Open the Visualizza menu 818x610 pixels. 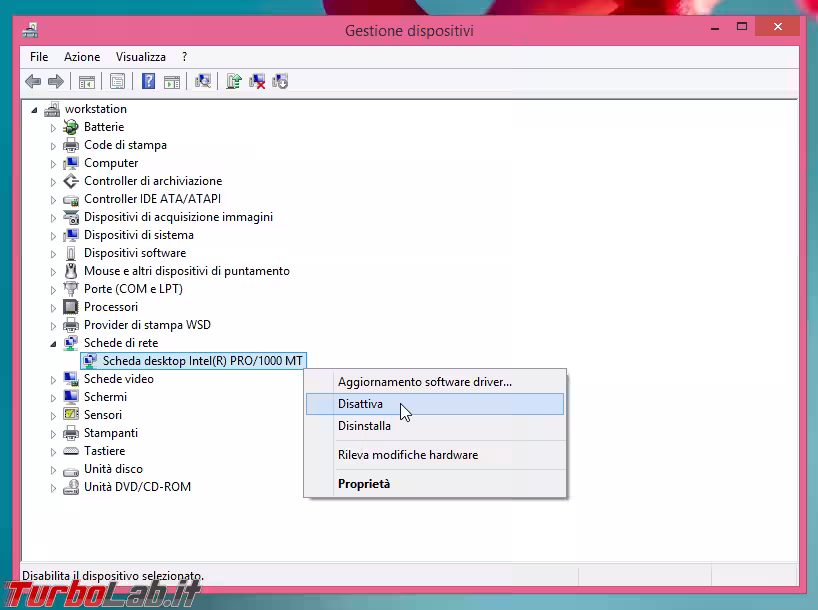(140, 57)
